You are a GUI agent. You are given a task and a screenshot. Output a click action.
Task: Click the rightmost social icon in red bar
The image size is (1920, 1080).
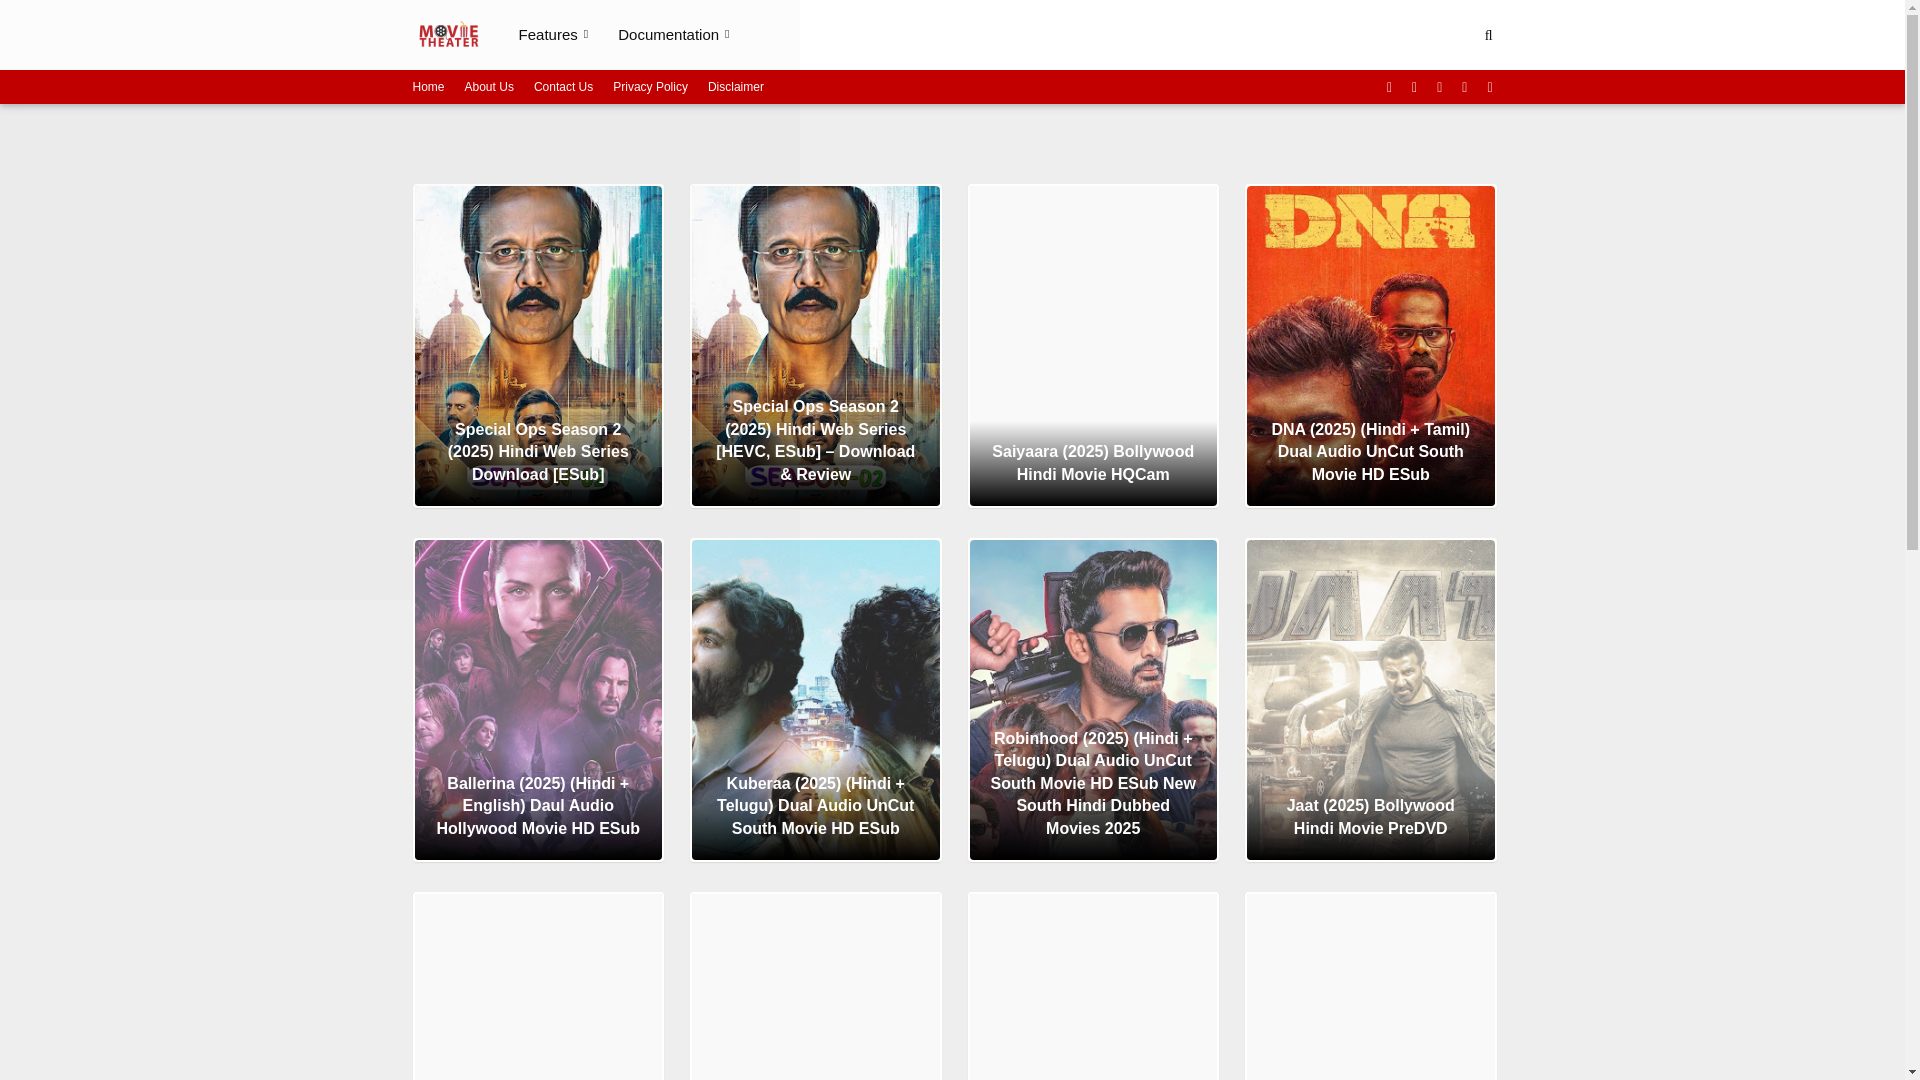click(x=1490, y=87)
